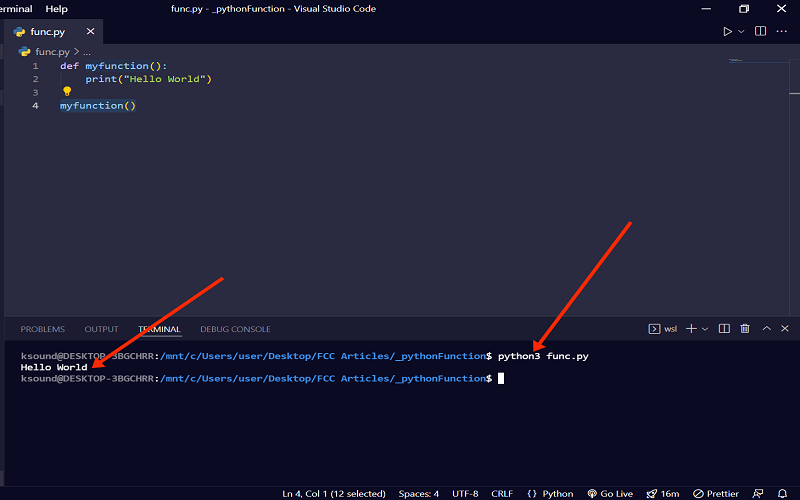Change the CRLF line ending setting
This screenshot has width=800, height=500.
[x=502, y=493]
